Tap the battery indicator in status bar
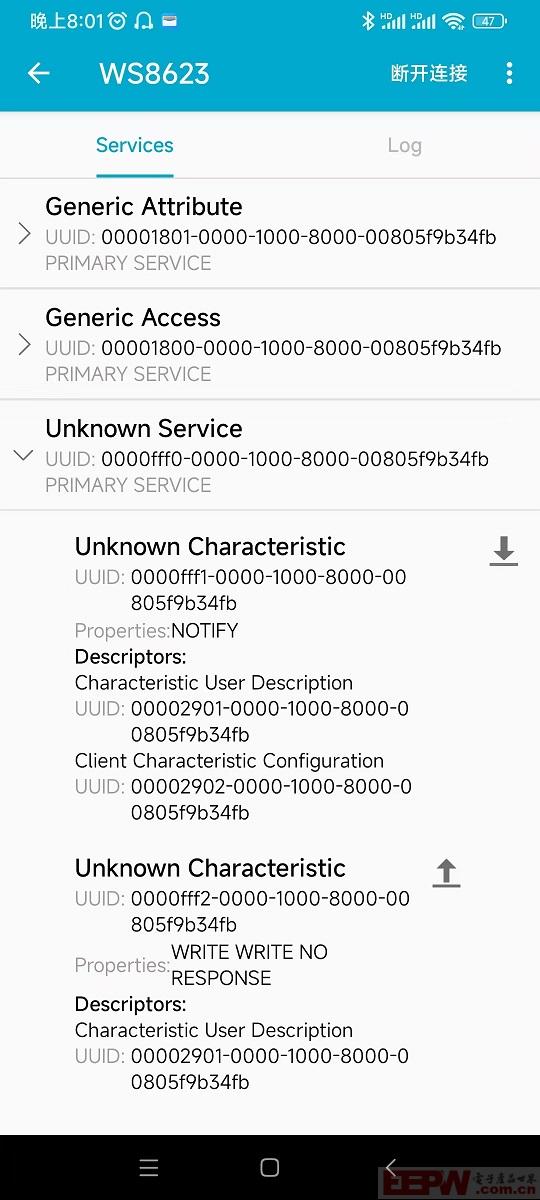The image size is (540, 1200). (x=489, y=20)
